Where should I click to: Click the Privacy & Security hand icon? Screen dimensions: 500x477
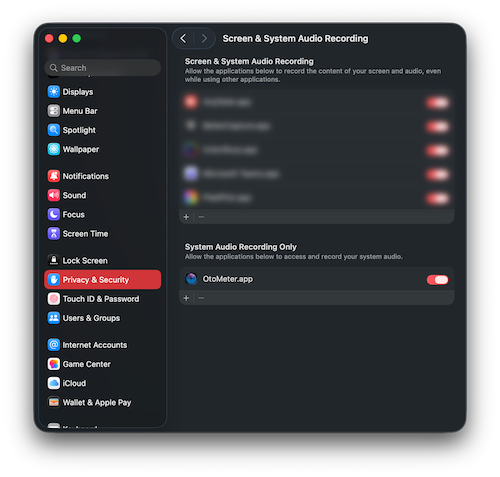[x=54, y=280]
